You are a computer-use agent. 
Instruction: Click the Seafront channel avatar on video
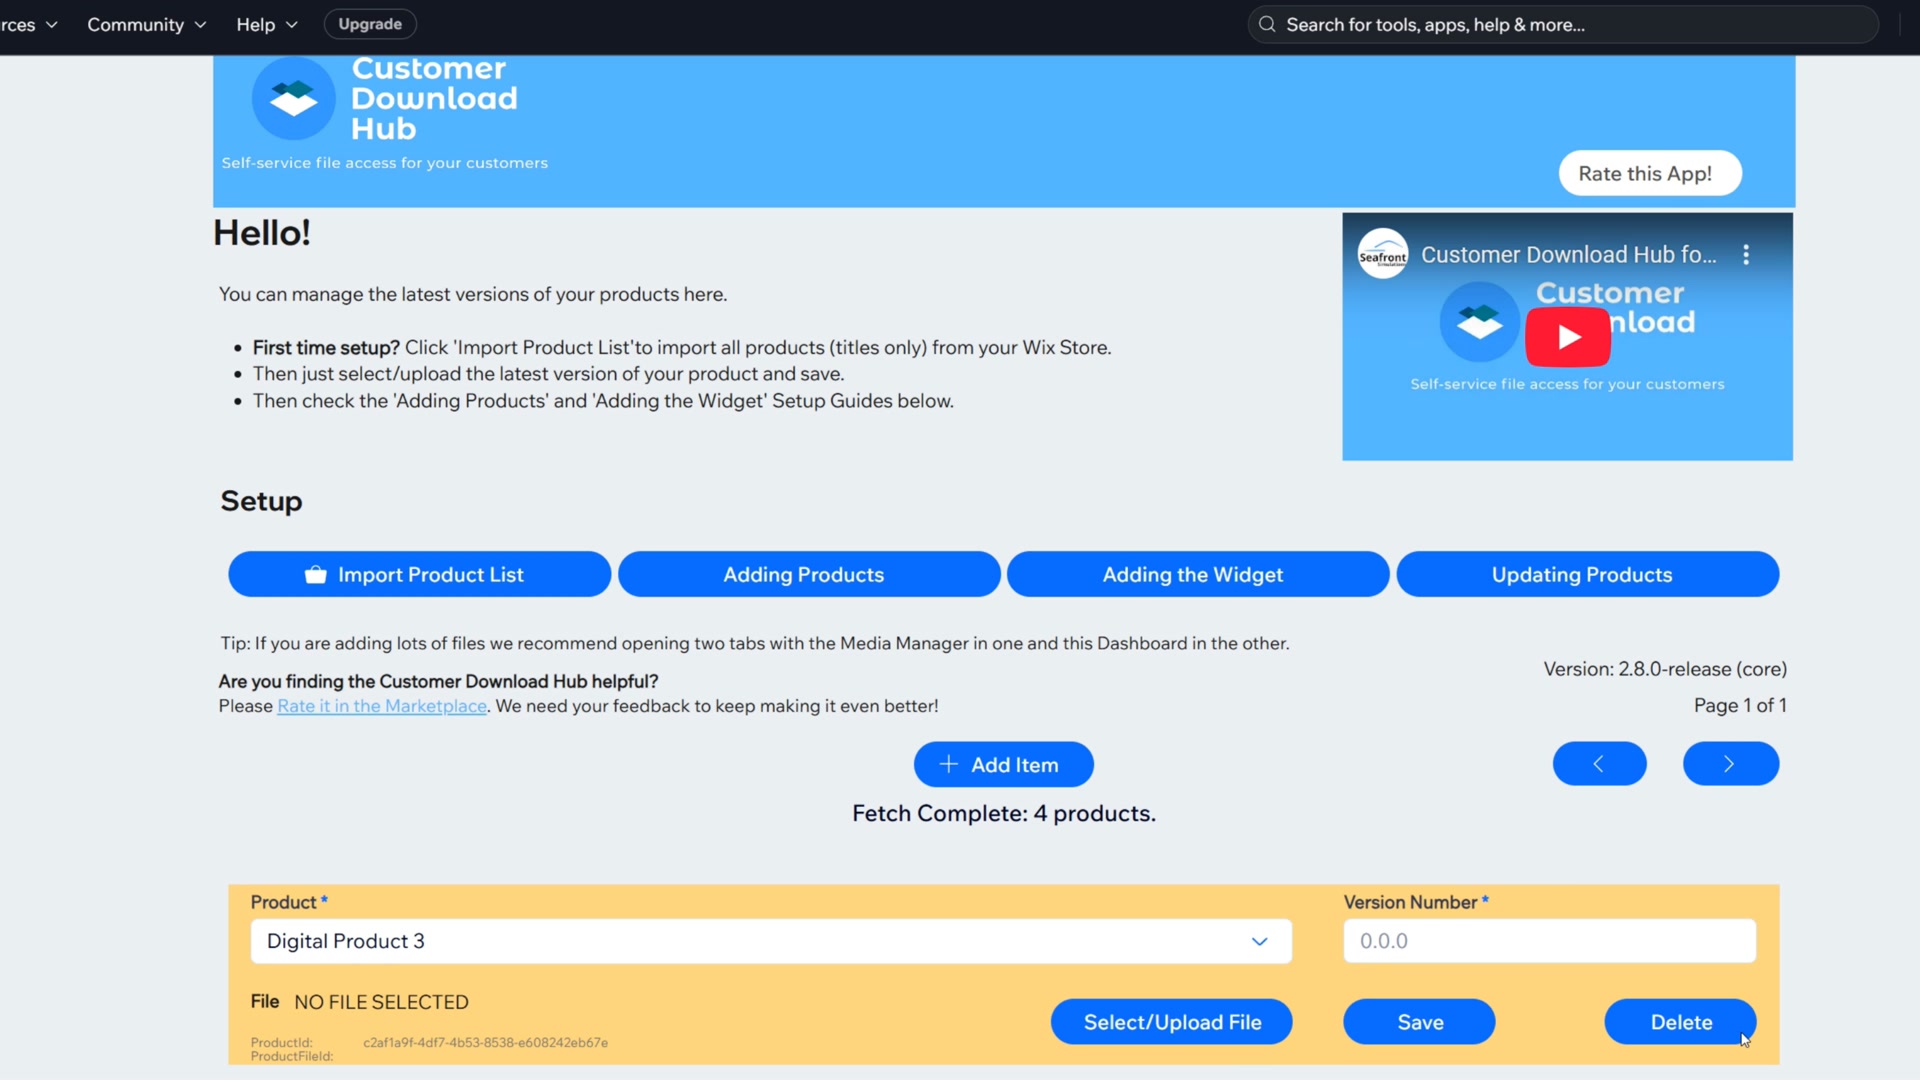click(1383, 254)
